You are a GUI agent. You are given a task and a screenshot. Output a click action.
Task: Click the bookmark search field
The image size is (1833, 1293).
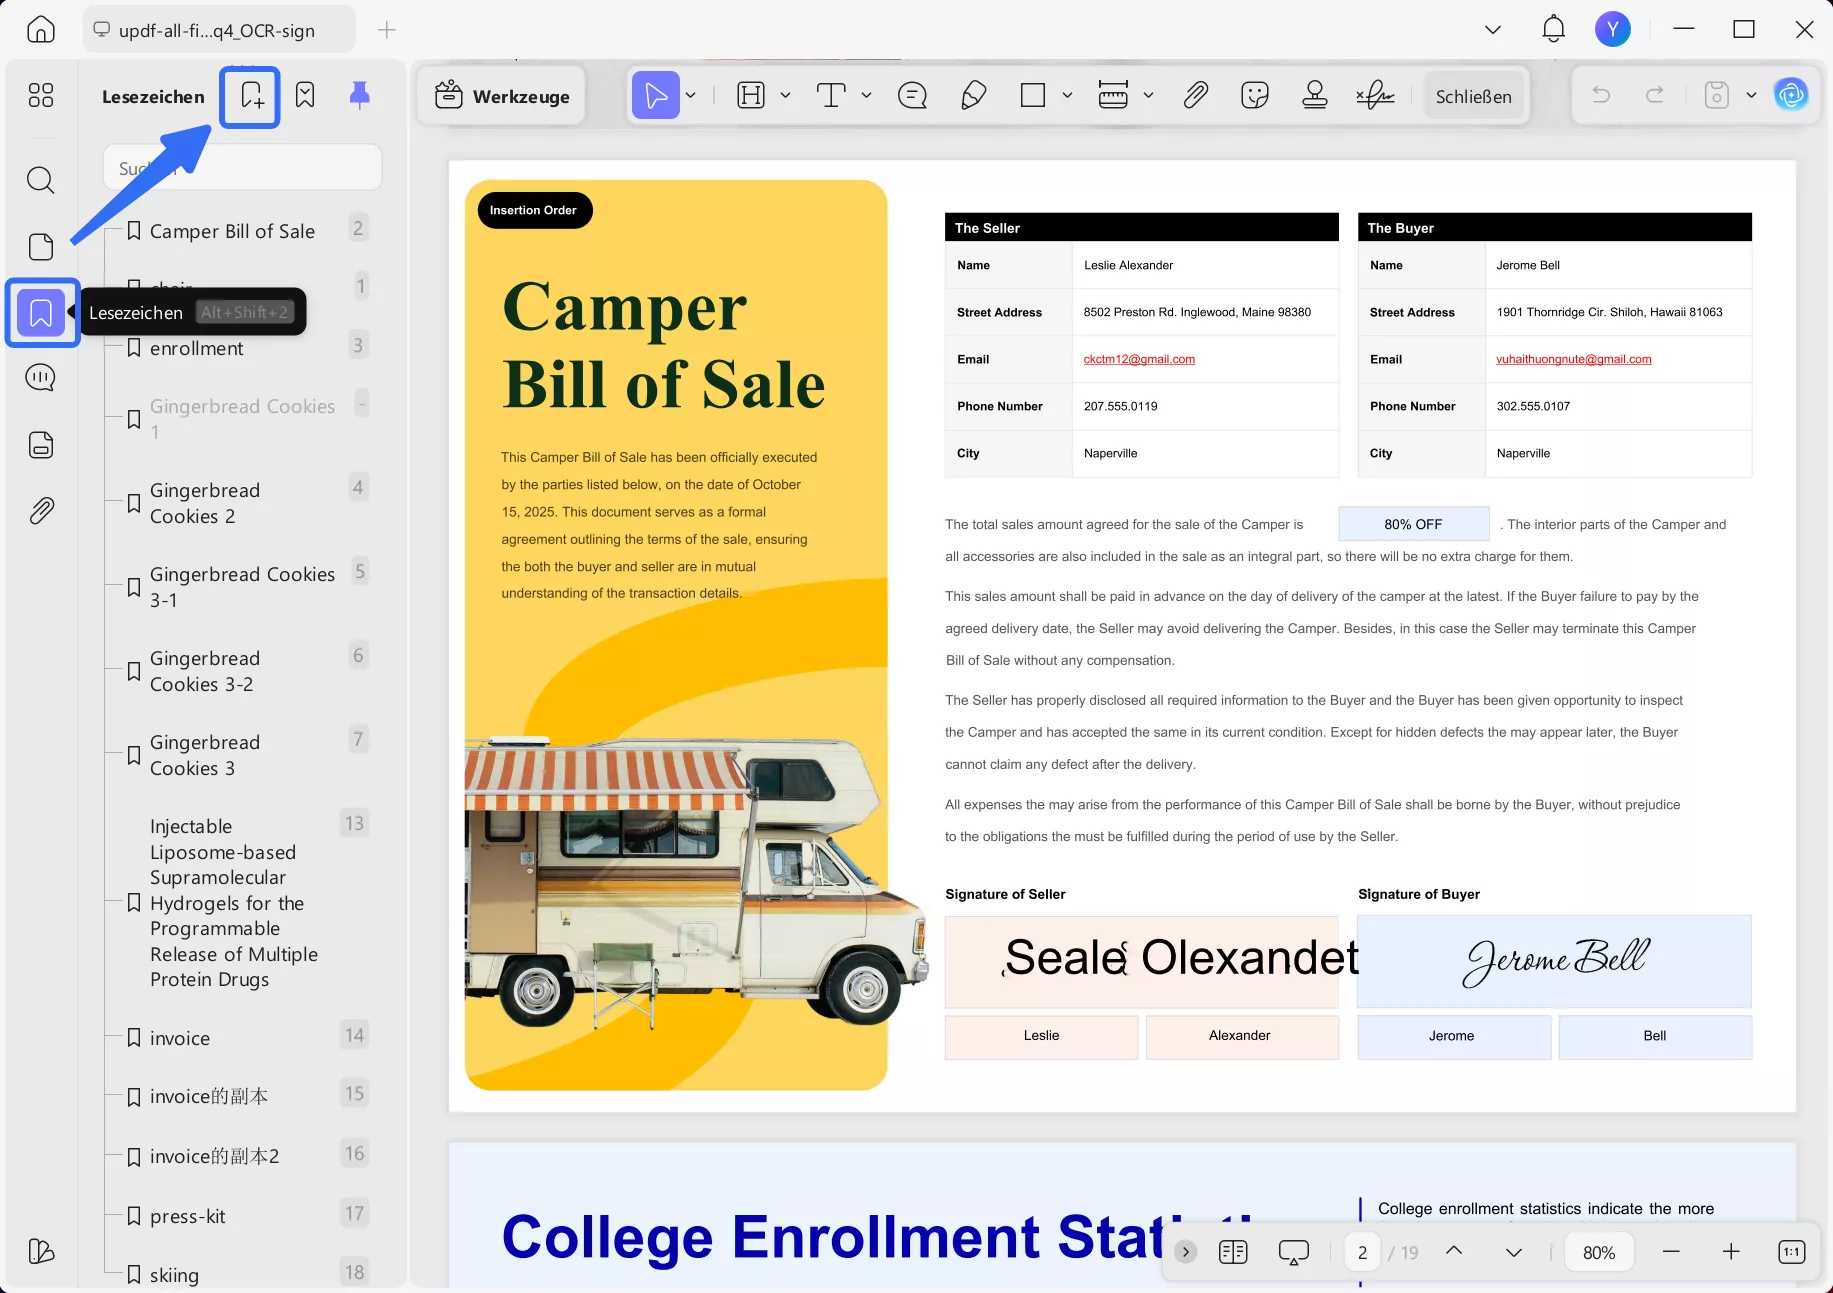242,167
